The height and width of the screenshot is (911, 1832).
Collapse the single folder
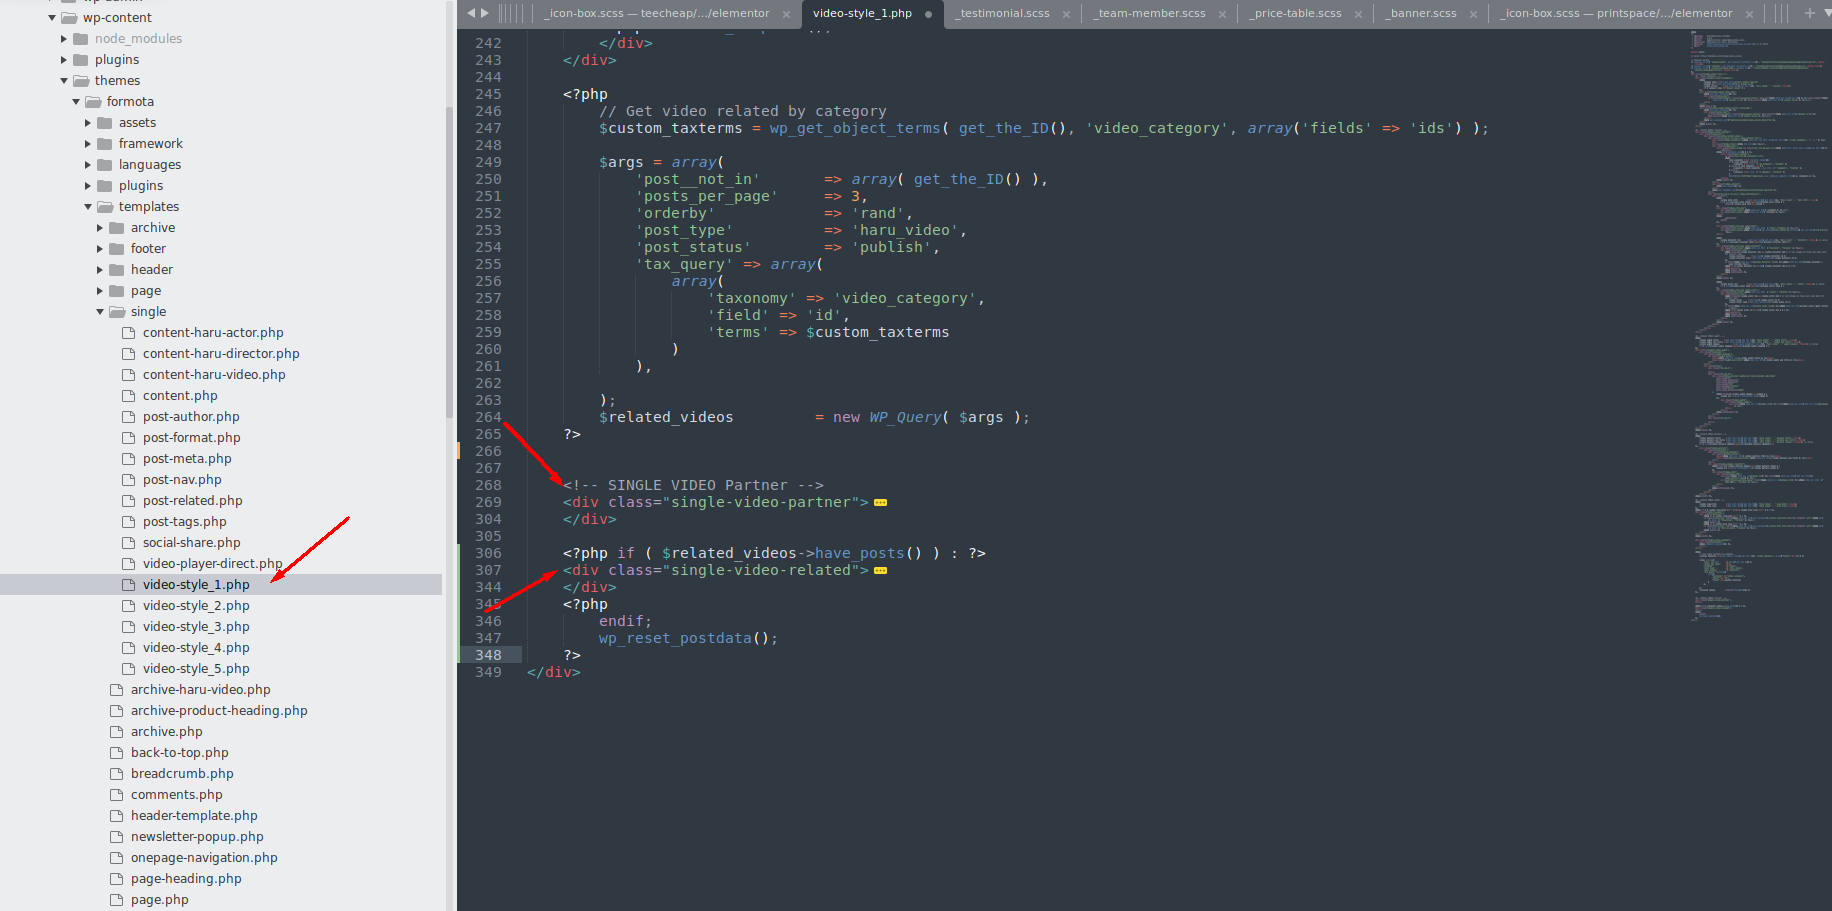point(100,312)
